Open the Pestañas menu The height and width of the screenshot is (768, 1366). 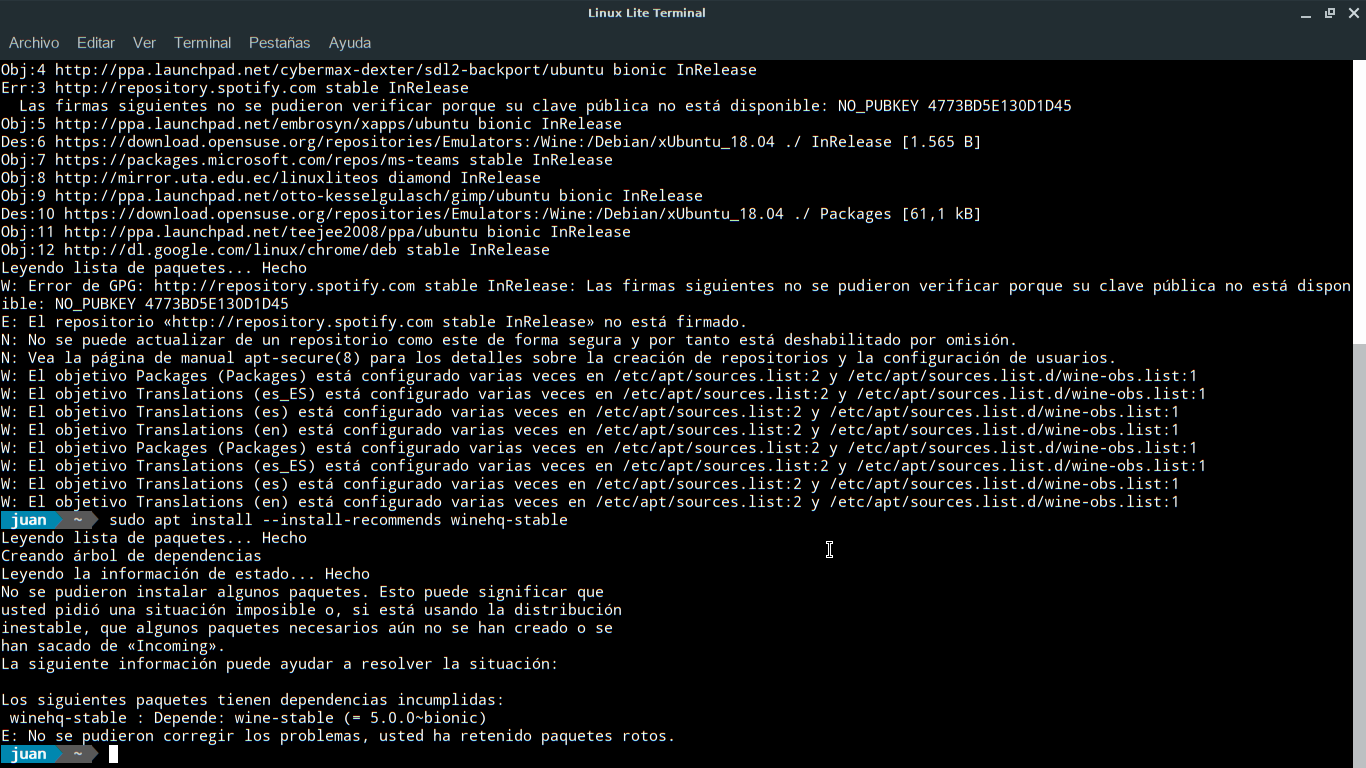click(279, 43)
